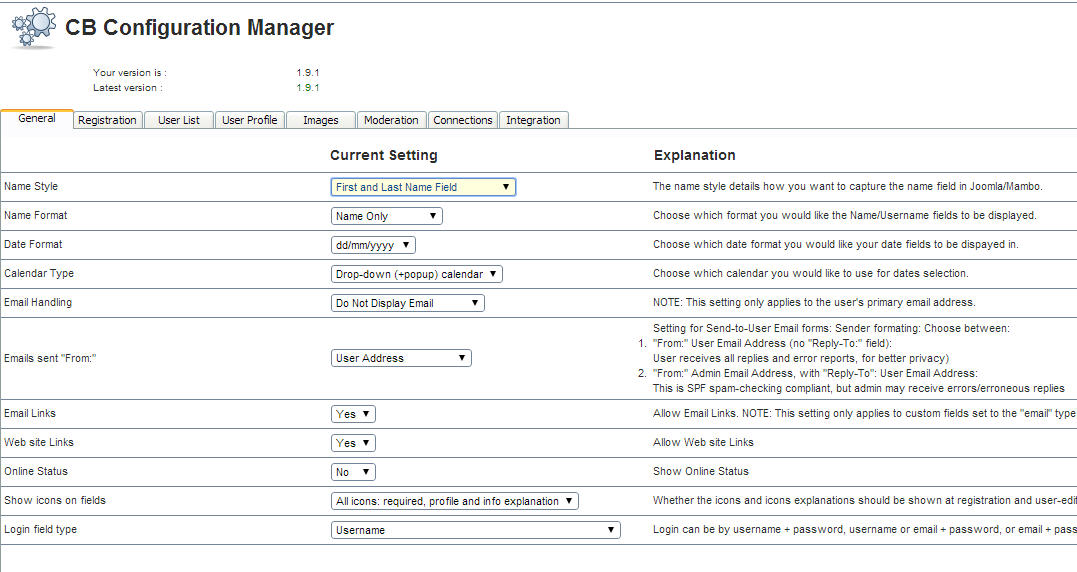This screenshot has height=572, width=1077.
Task: Click the 'Your version is :' label
Action: tap(130, 72)
